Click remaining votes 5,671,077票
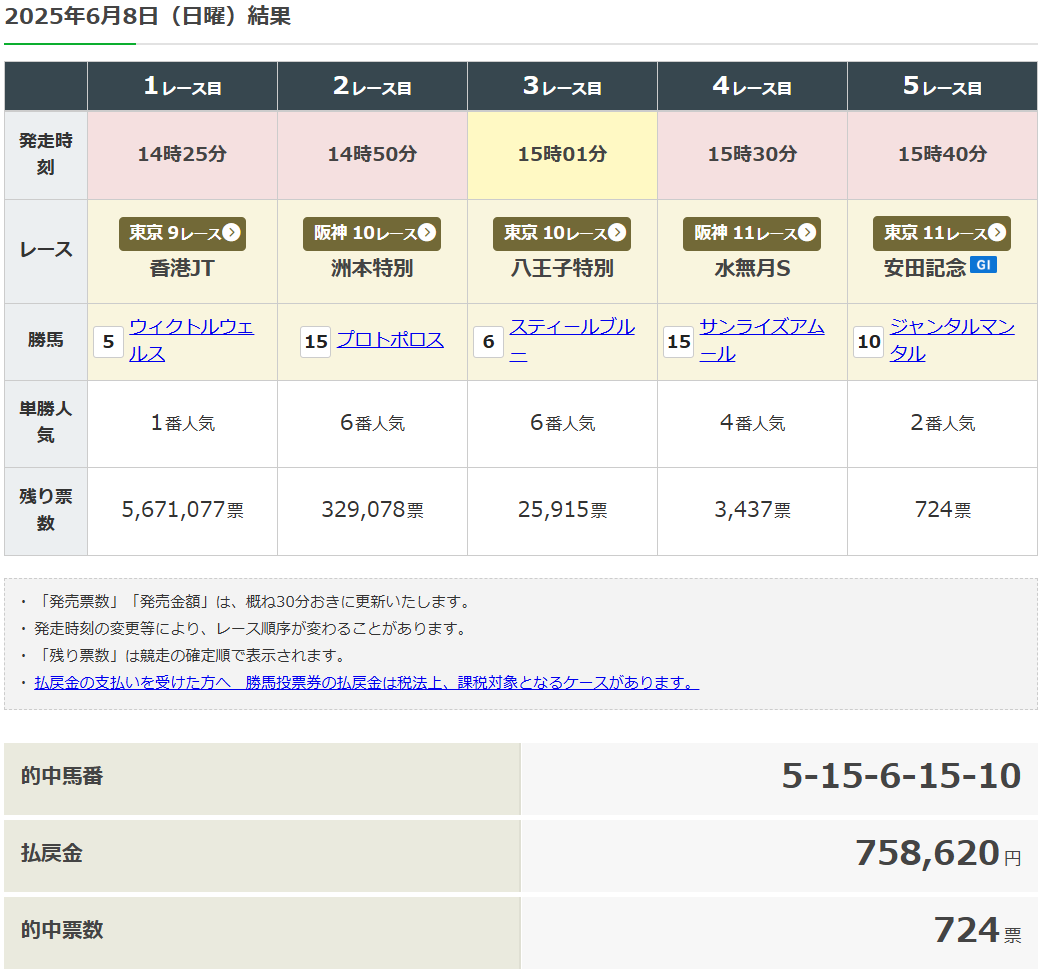The image size is (1043, 976). [182, 510]
